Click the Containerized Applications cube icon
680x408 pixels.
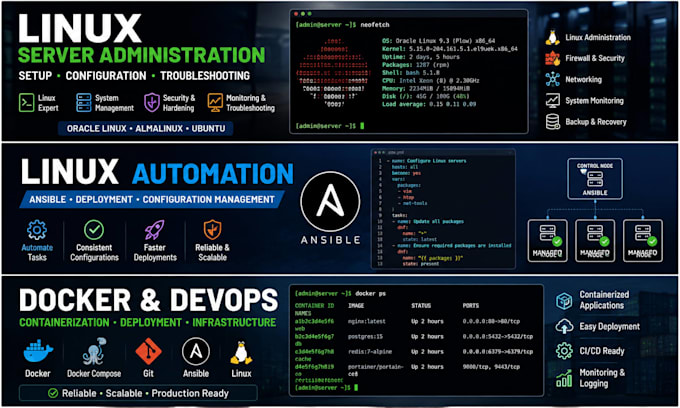(x=564, y=300)
